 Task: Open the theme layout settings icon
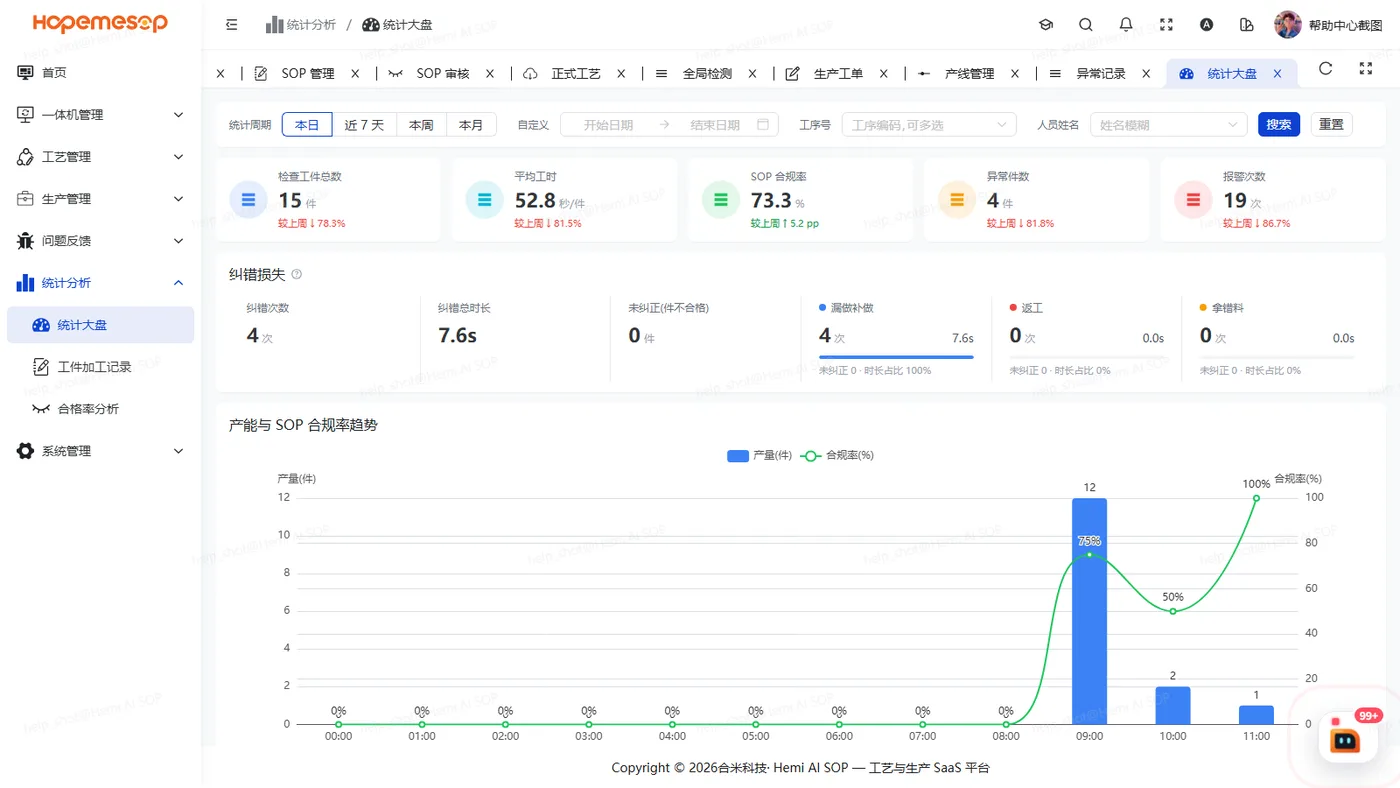1246,25
